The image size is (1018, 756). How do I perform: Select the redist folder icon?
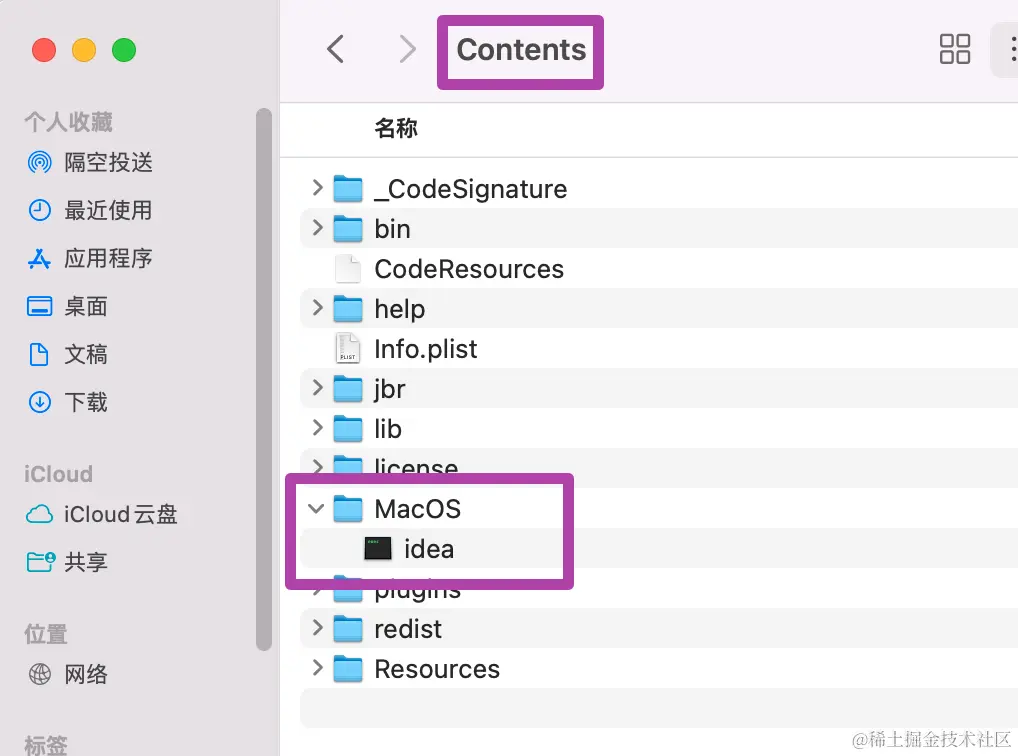coord(348,629)
